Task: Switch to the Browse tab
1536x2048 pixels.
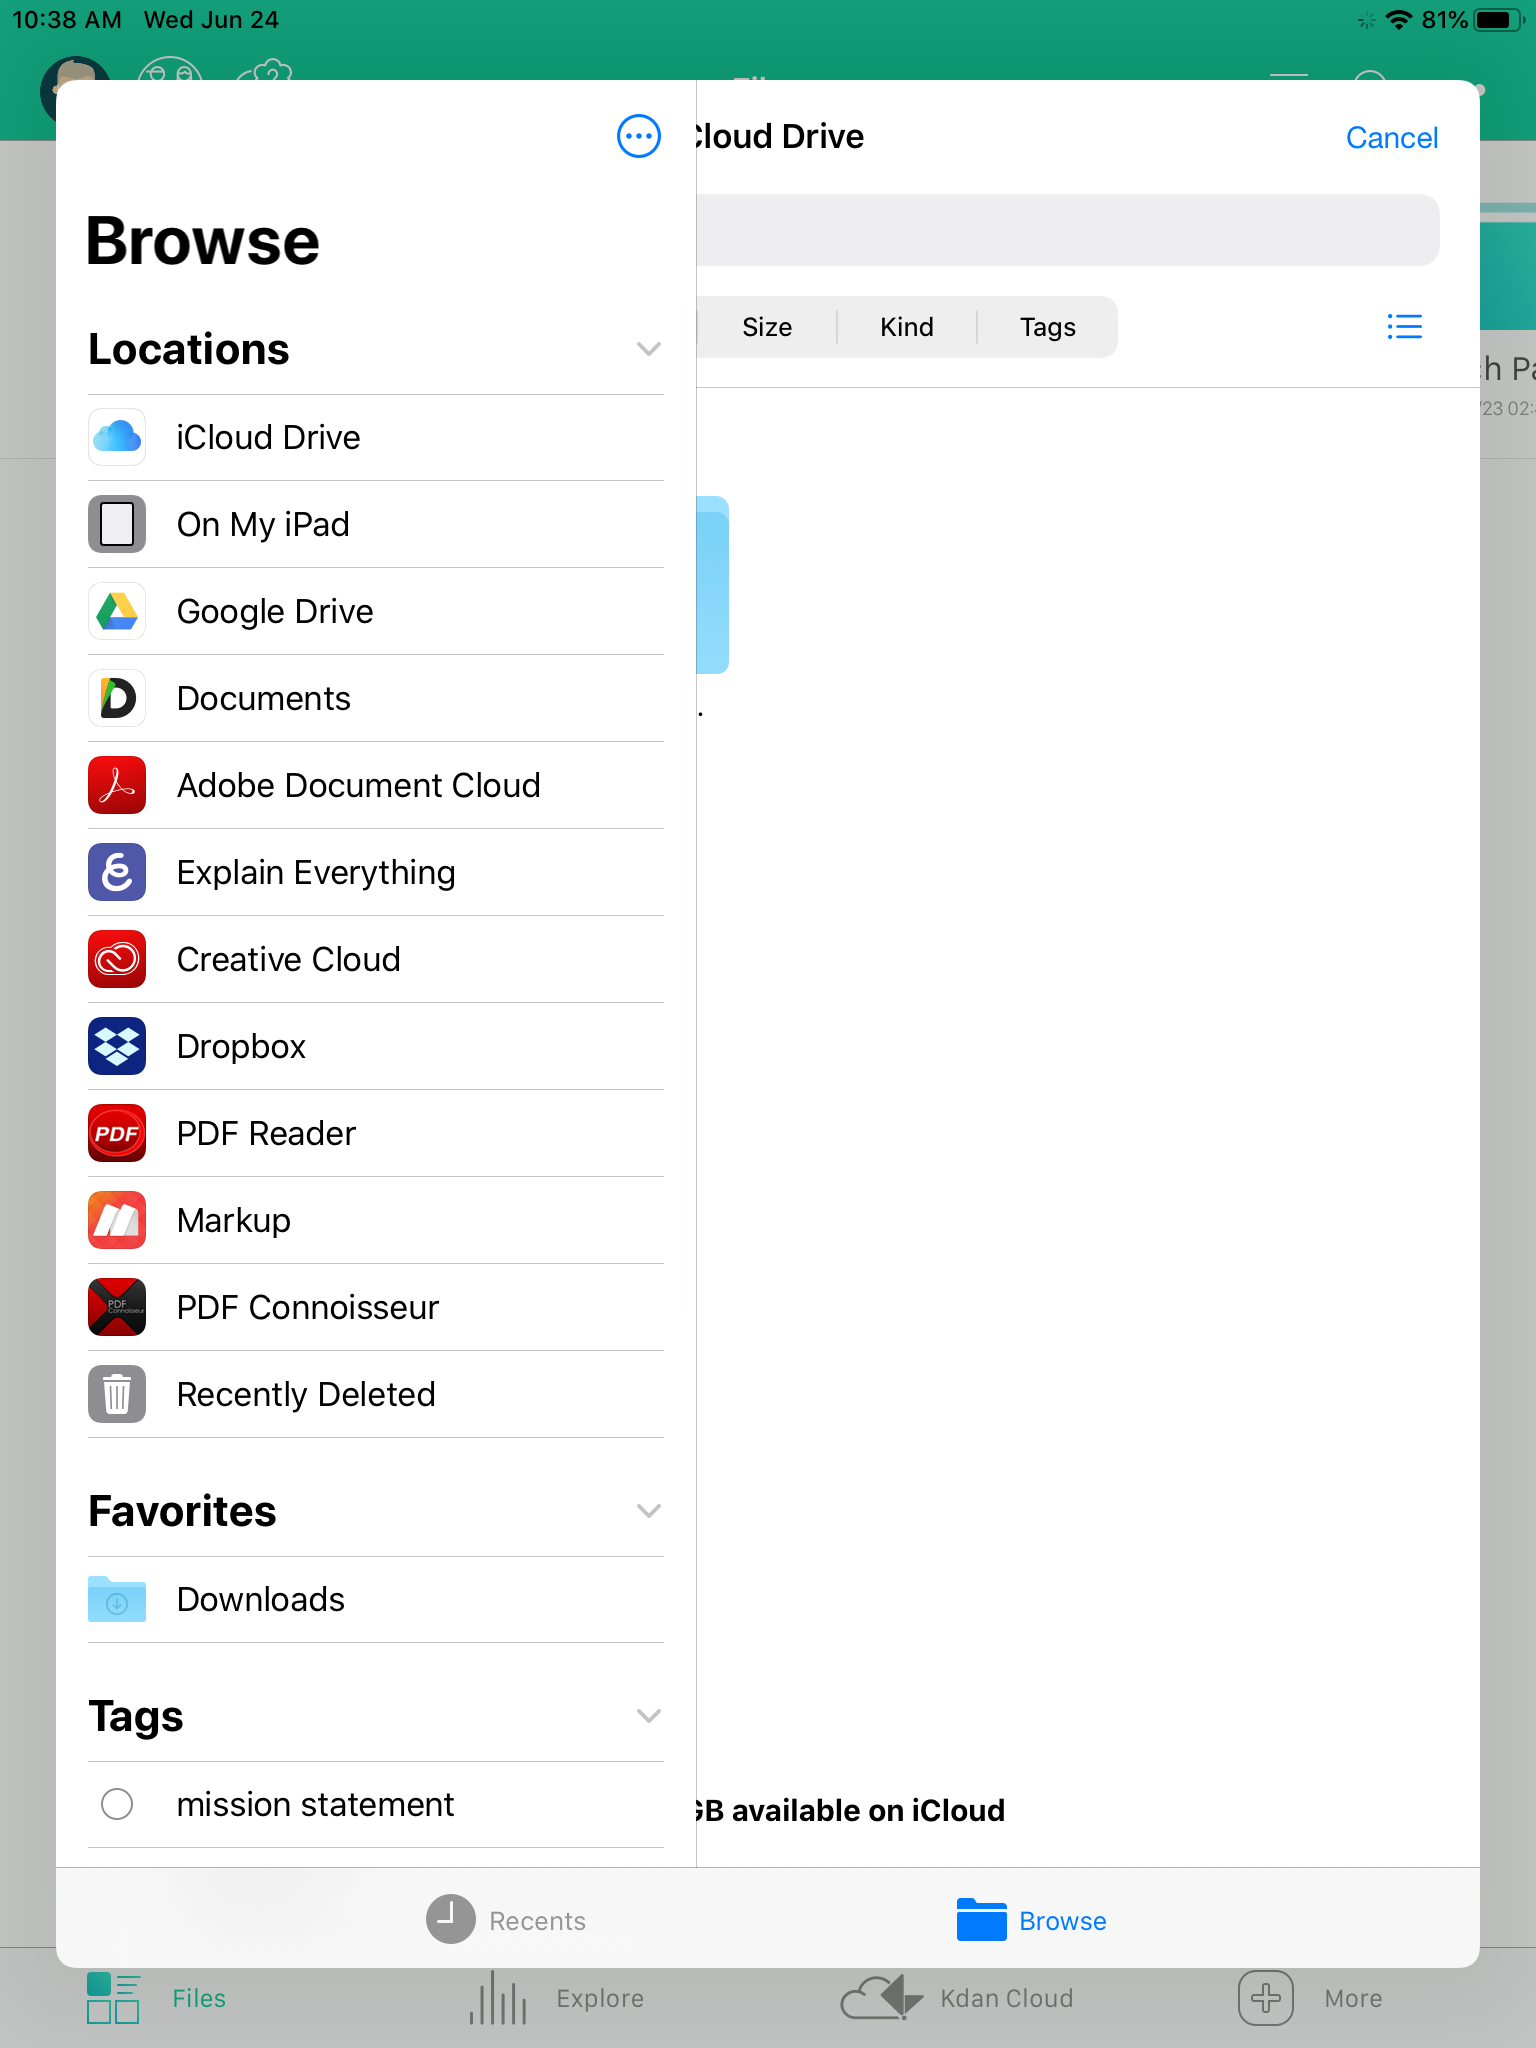Action: [x=1032, y=1920]
